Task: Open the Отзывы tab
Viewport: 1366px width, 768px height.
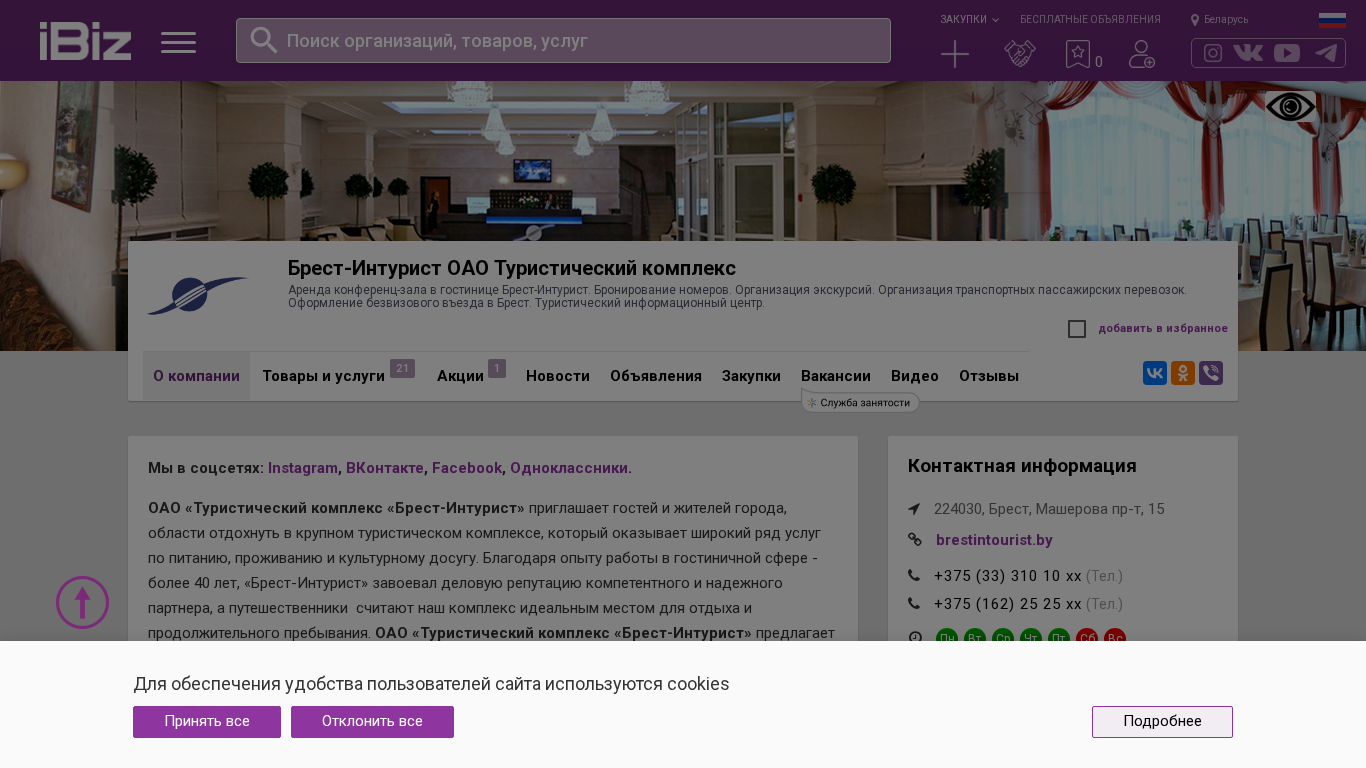Action: 989,376
